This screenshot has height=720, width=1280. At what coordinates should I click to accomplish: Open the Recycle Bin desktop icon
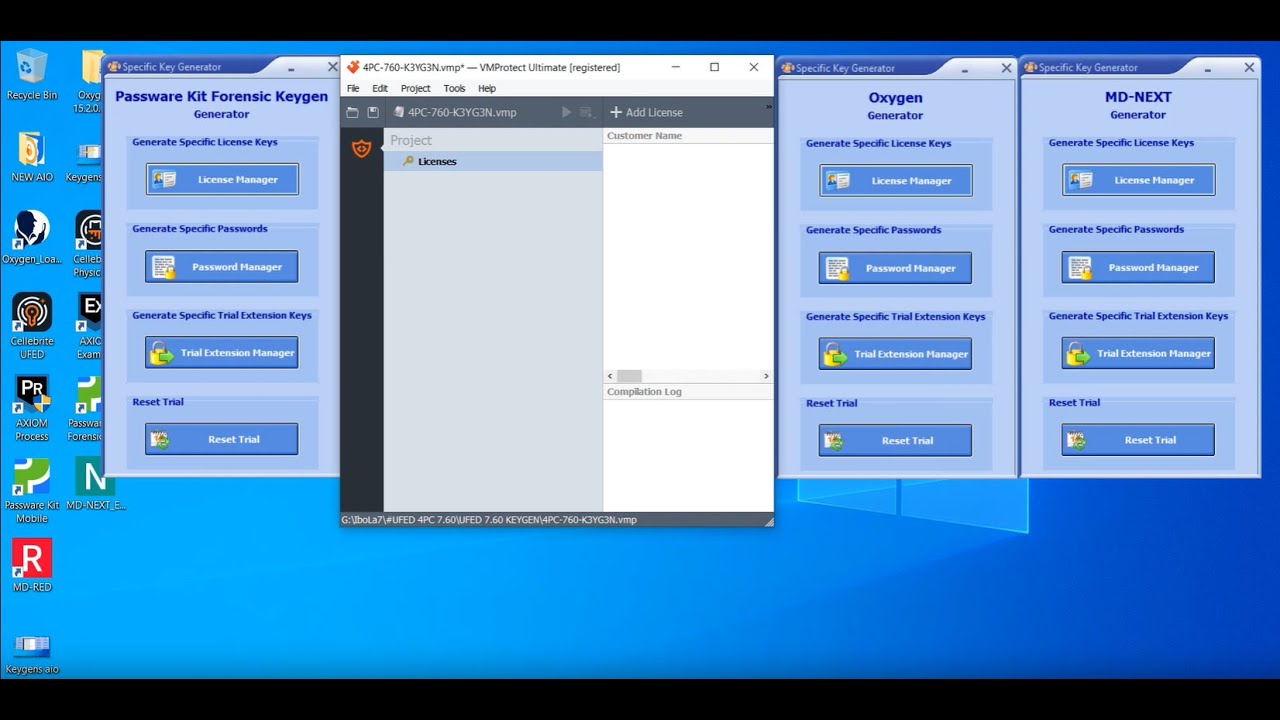tap(32, 75)
